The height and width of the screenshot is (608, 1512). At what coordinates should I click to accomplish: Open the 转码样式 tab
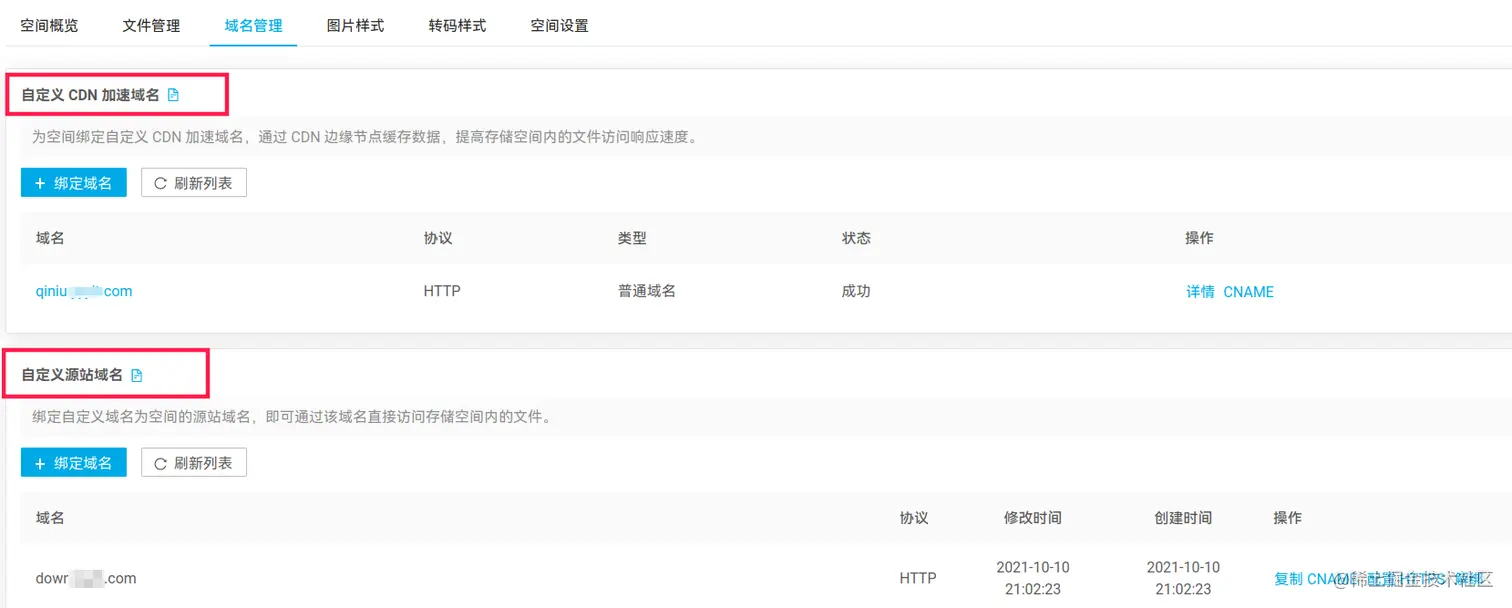(x=457, y=26)
